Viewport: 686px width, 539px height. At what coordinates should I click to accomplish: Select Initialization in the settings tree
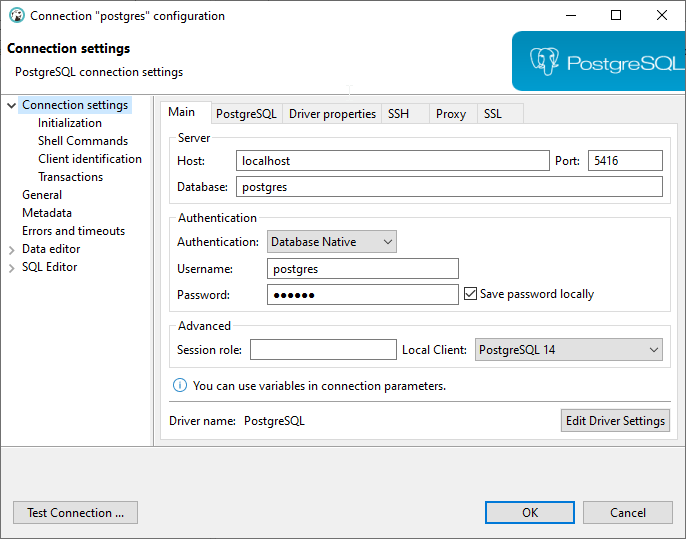pos(70,123)
